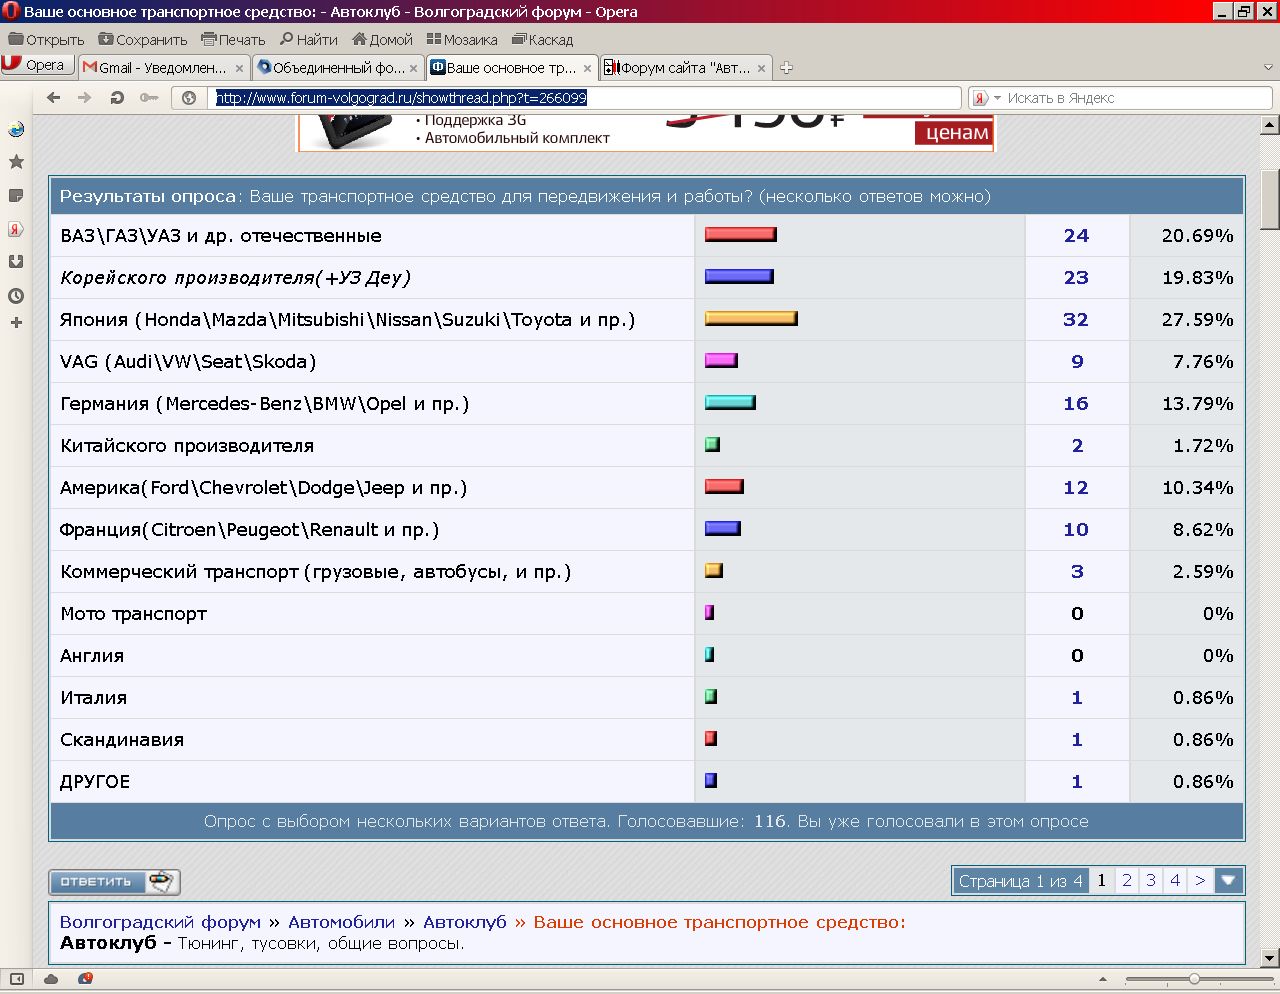Click the Ответить reply button
This screenshot has width=1280, height=994.
(115, 882)
